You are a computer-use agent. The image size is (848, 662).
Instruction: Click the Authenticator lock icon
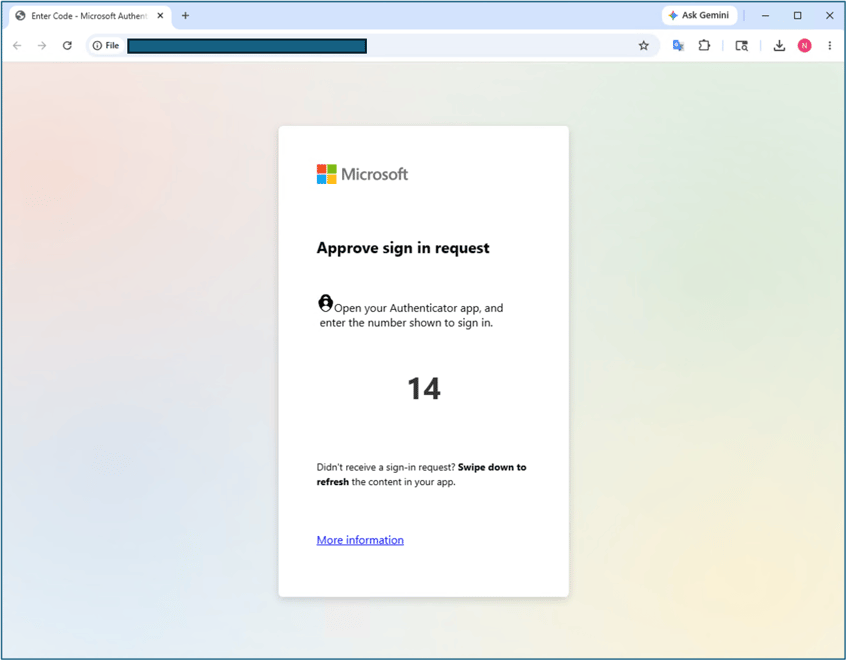pos(325,303)
